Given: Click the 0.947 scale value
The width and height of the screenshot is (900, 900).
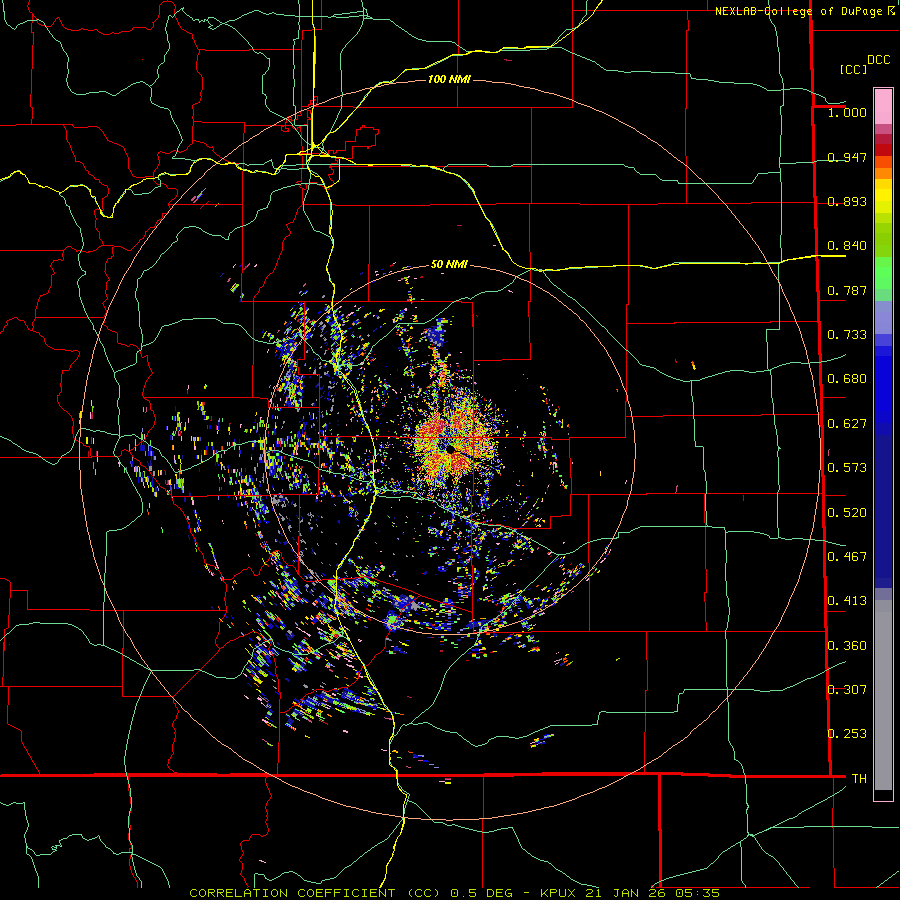Looking at the screenshot, I should click(847, 157).
